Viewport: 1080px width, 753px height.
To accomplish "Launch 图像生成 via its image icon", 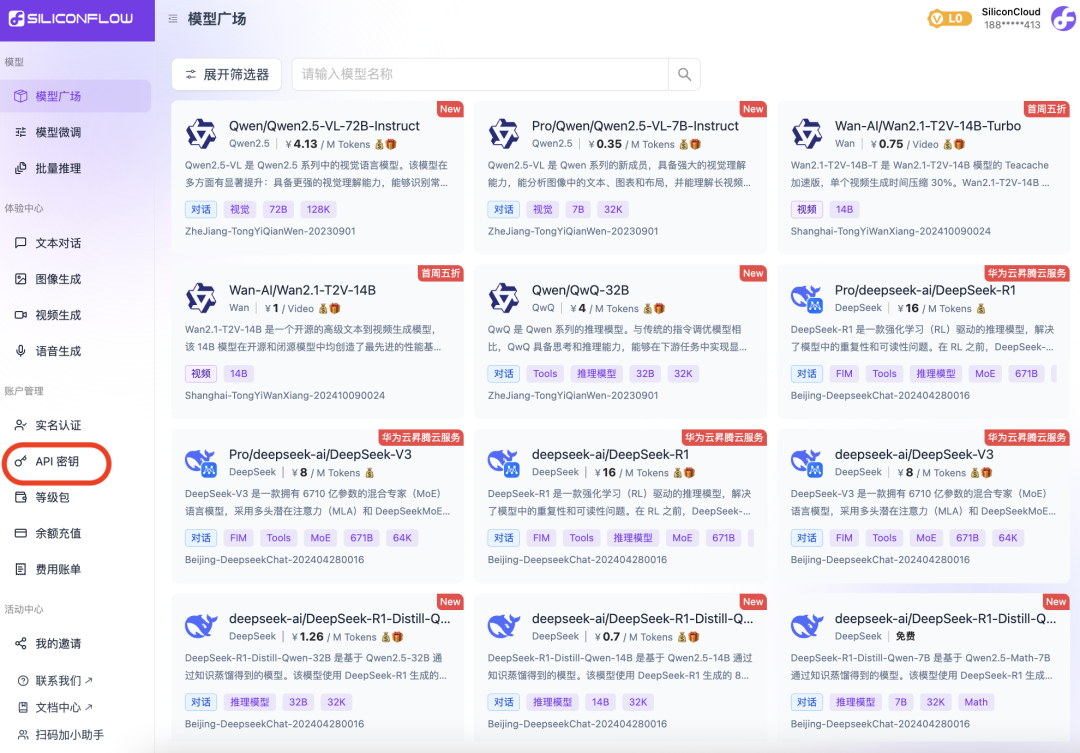I will tap(20, 278).
